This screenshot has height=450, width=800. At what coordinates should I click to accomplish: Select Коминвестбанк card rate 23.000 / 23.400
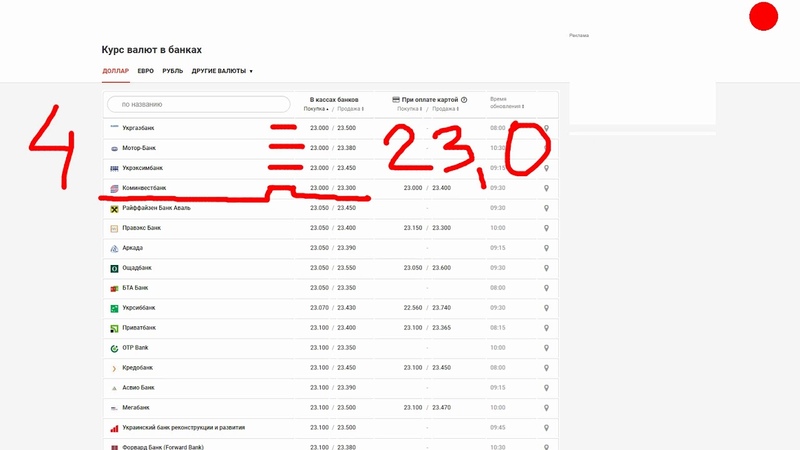pos(427,188)
